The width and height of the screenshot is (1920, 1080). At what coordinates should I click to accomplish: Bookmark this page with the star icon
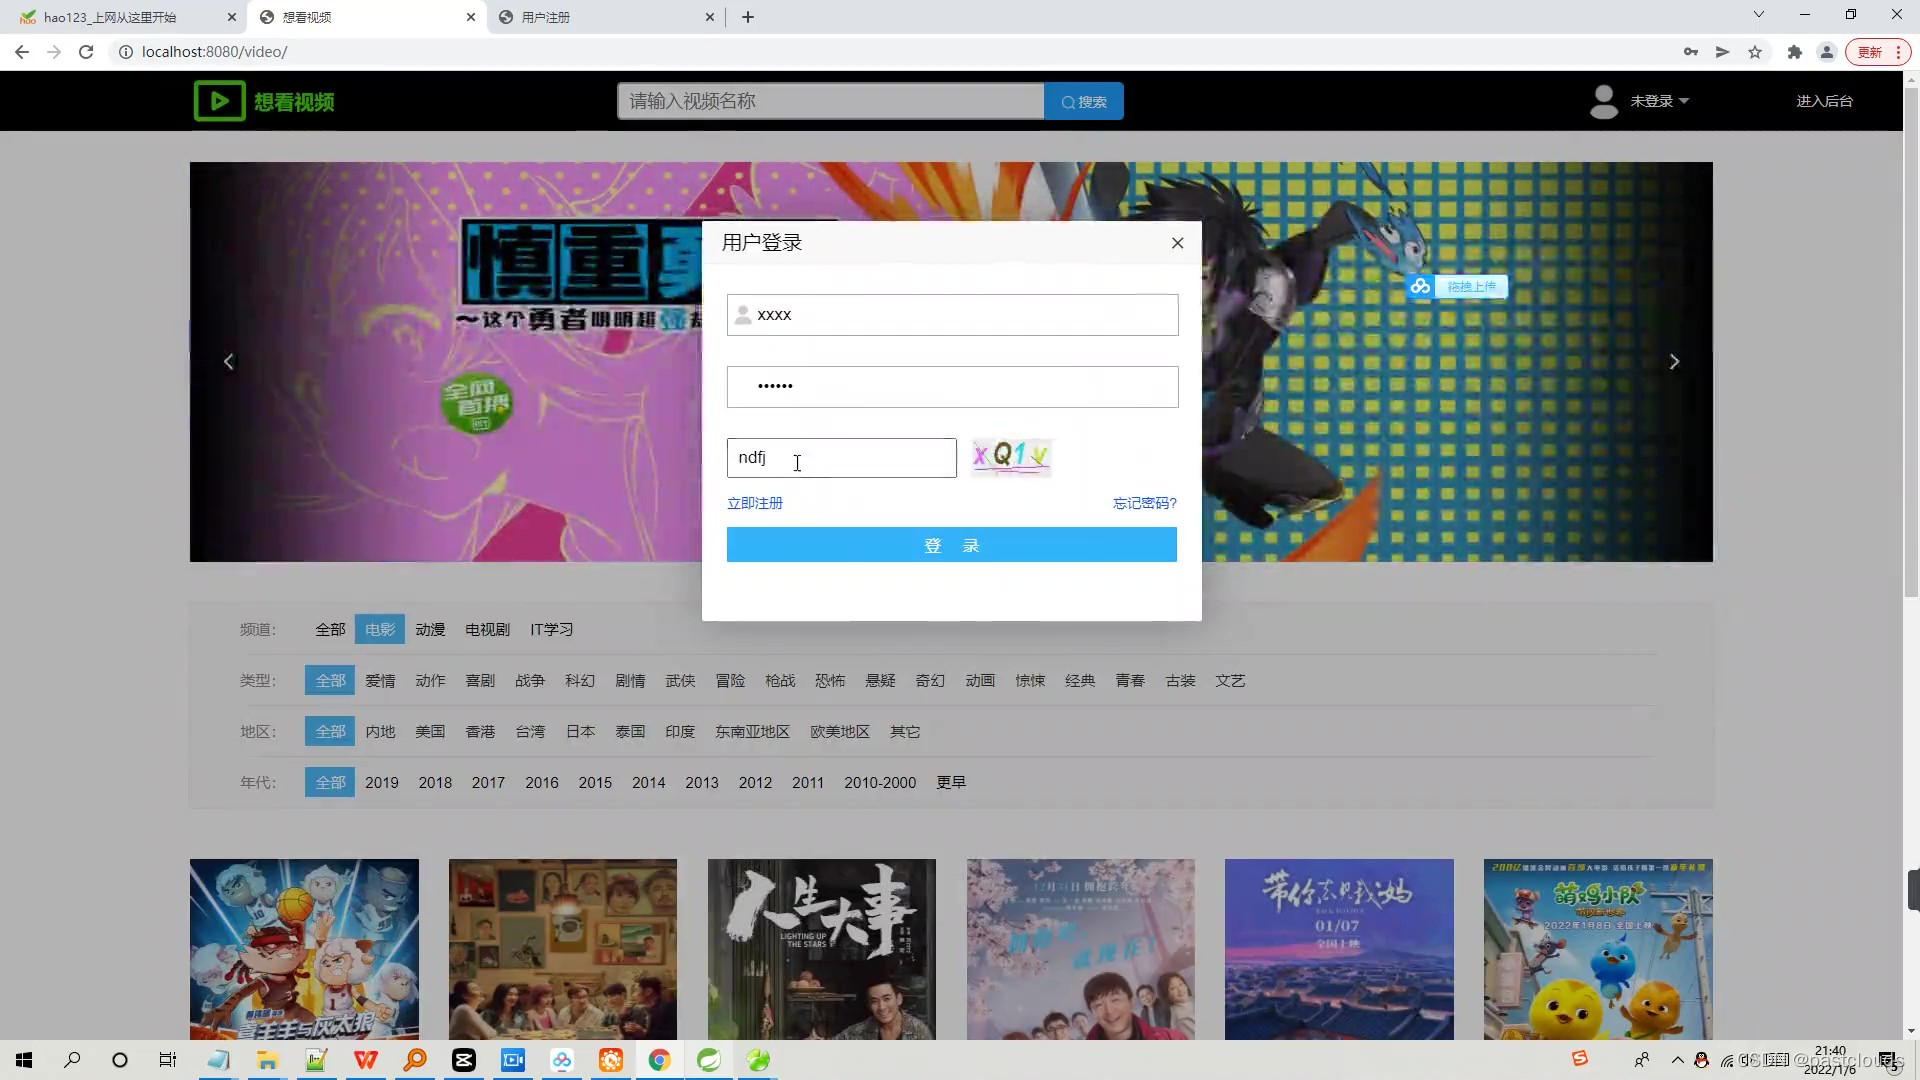point(1755,52)
